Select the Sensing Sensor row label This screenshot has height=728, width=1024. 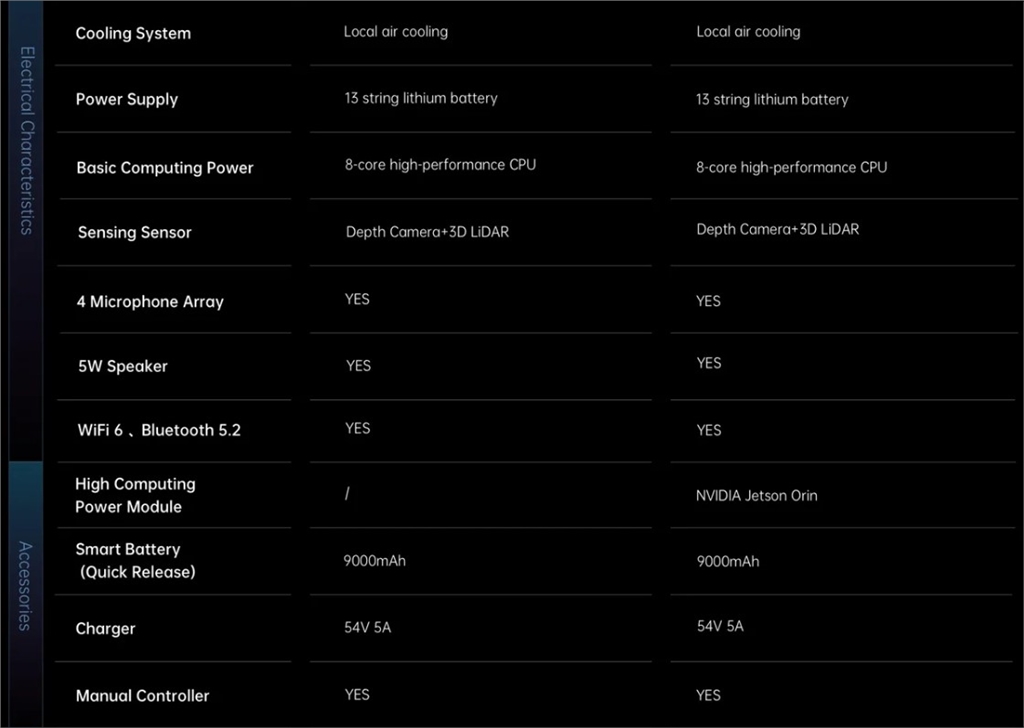[x=135, y=232]
